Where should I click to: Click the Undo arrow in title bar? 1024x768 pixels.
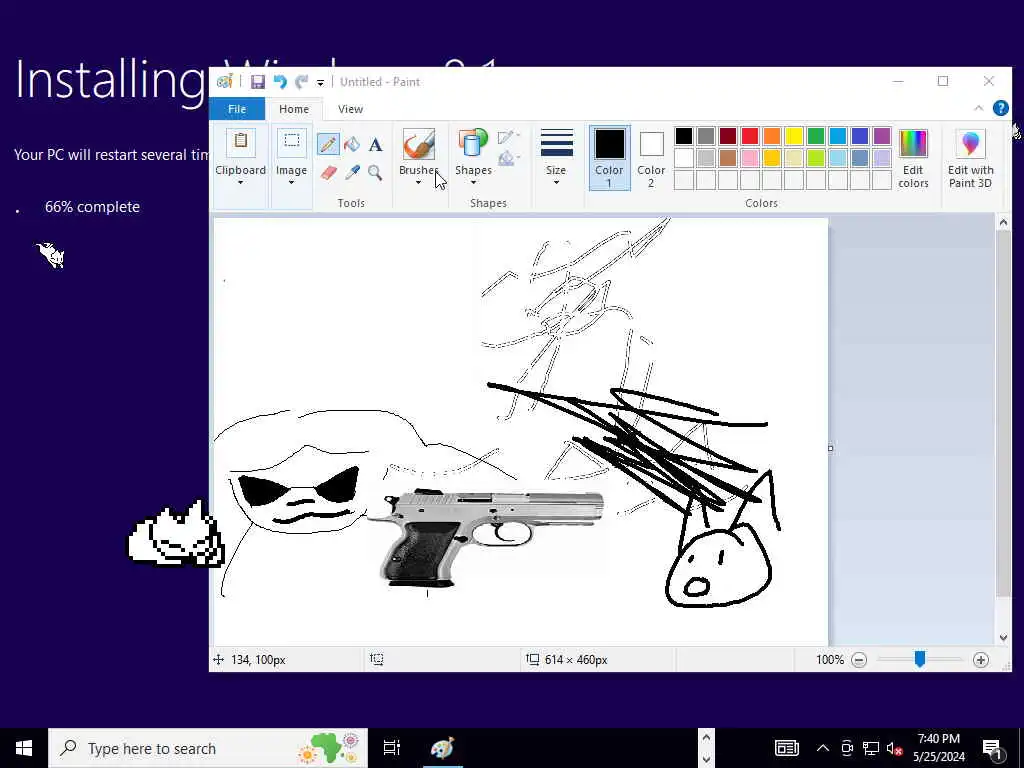pyautogui.click(x=280, y=82)
